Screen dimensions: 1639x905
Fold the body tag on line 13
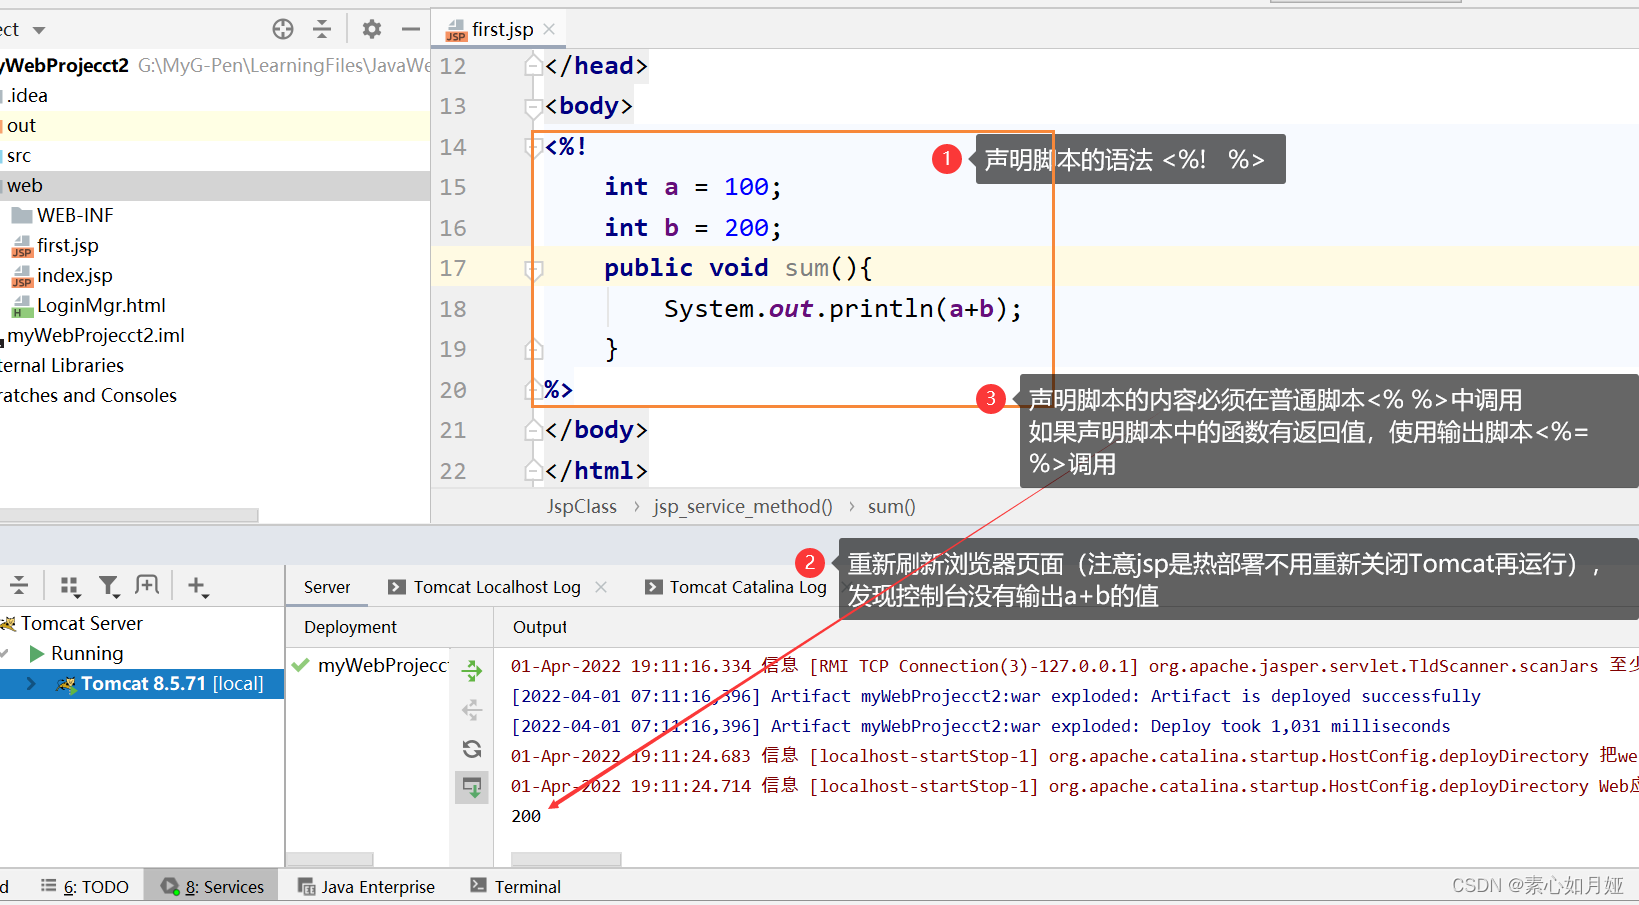click(534, 106)
